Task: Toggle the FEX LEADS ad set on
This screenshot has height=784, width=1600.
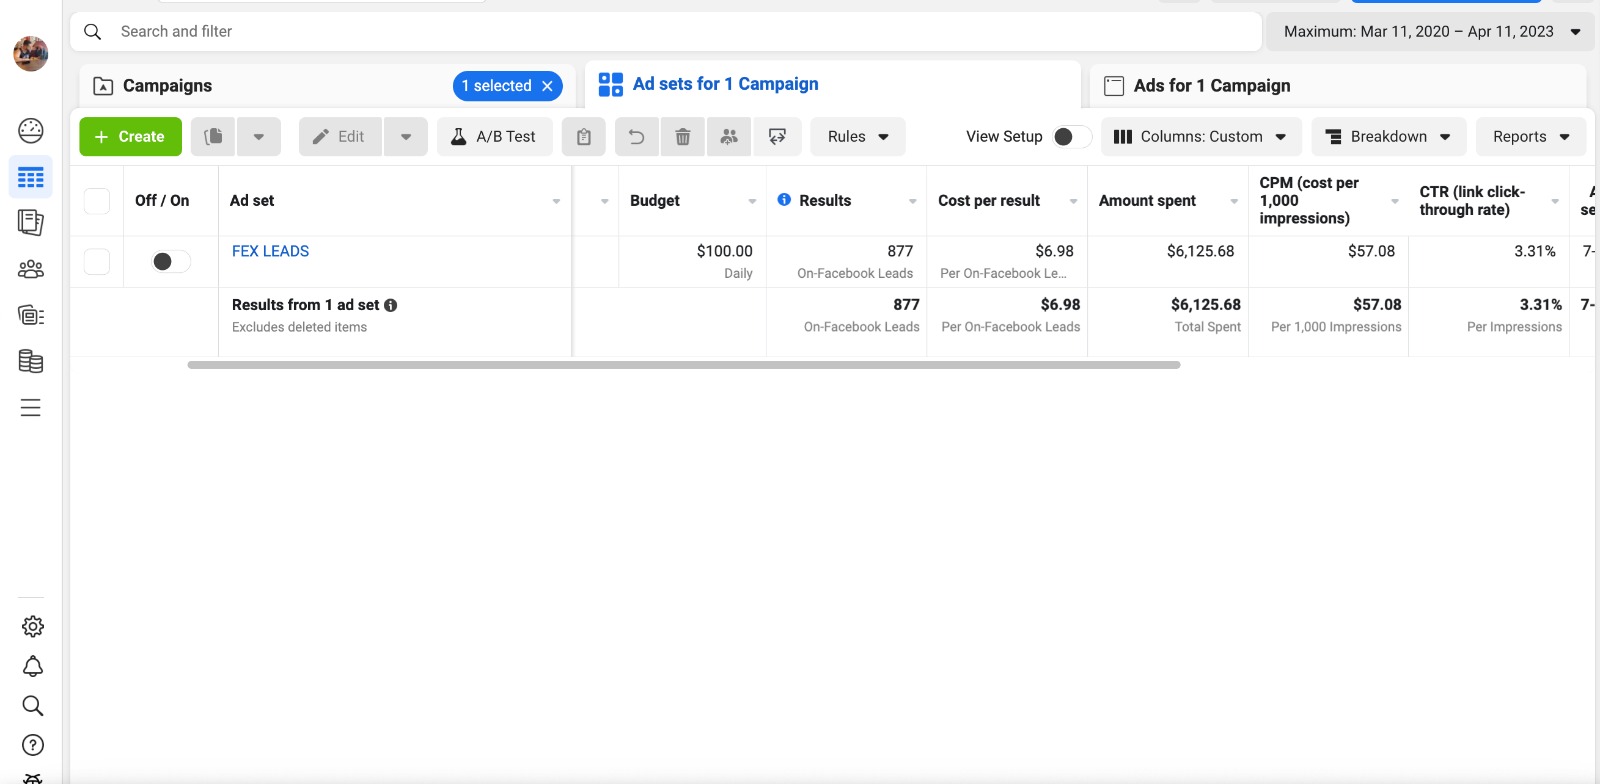Action: [170, 262]
